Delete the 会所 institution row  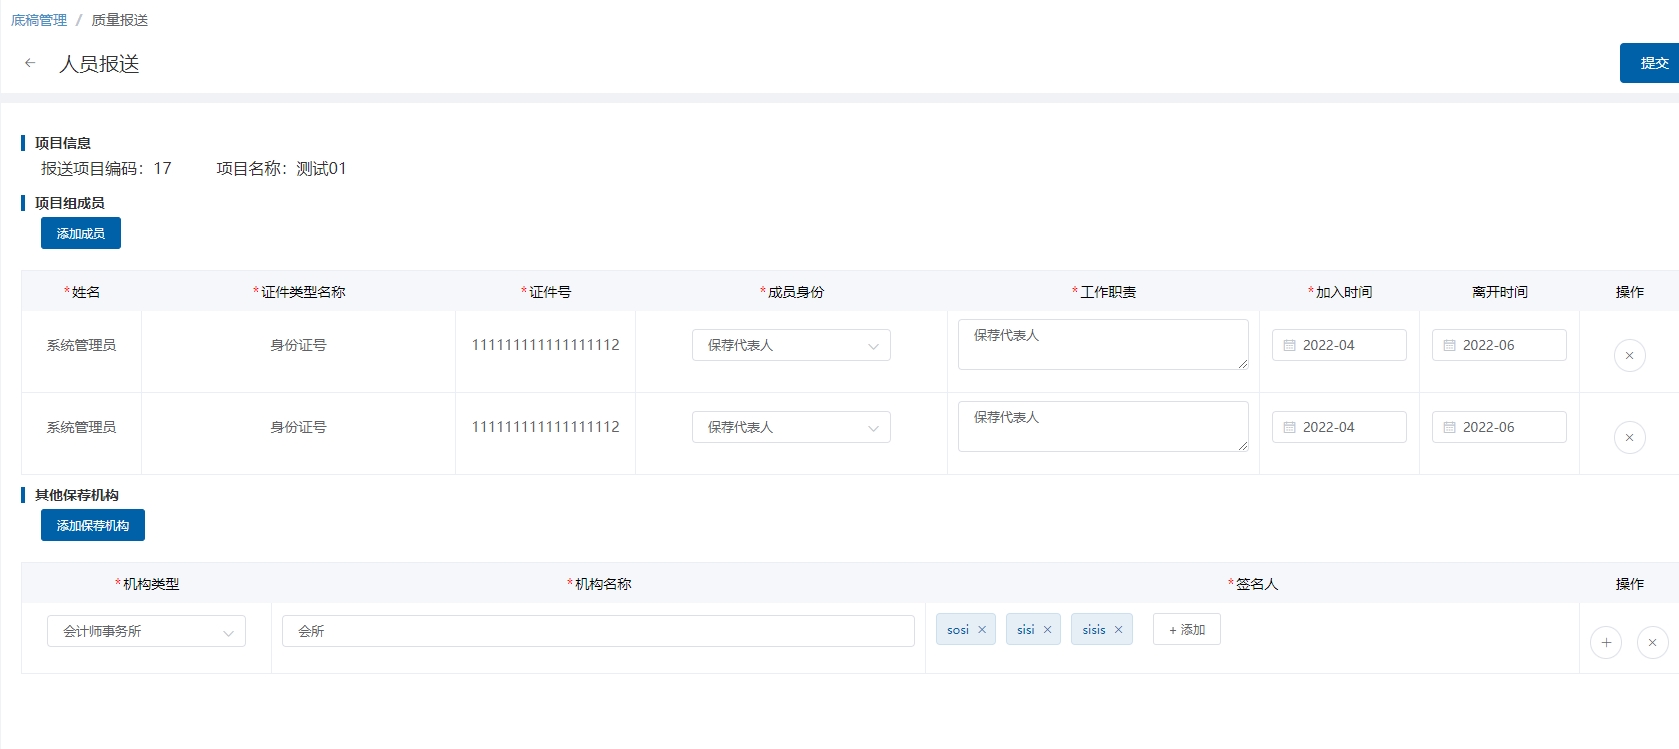tap(1652, 642)
